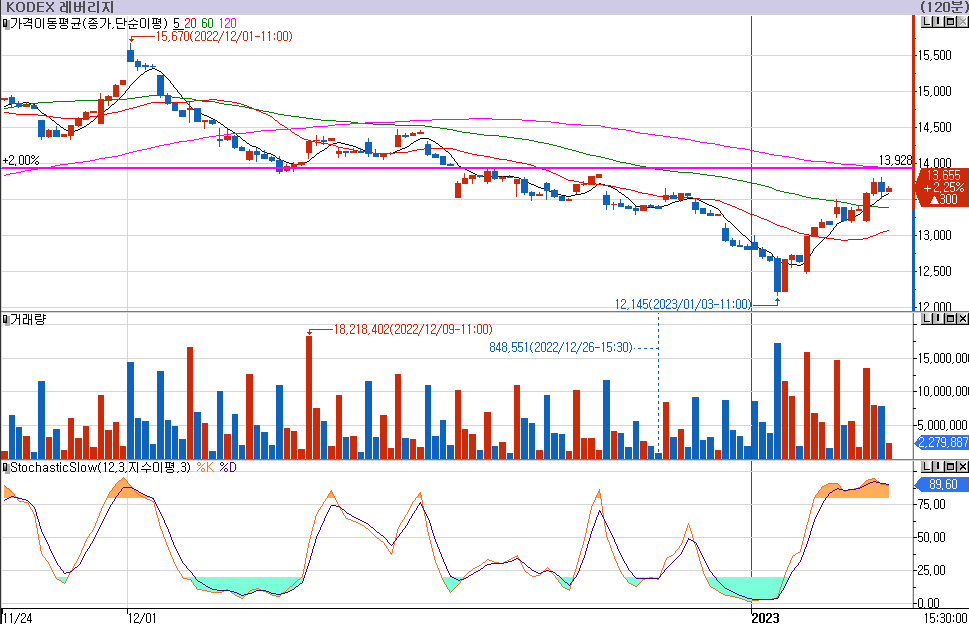This screenshot has width=969, height=624.
Task: Select the 5-period moving average label
Action: point(176,23)
